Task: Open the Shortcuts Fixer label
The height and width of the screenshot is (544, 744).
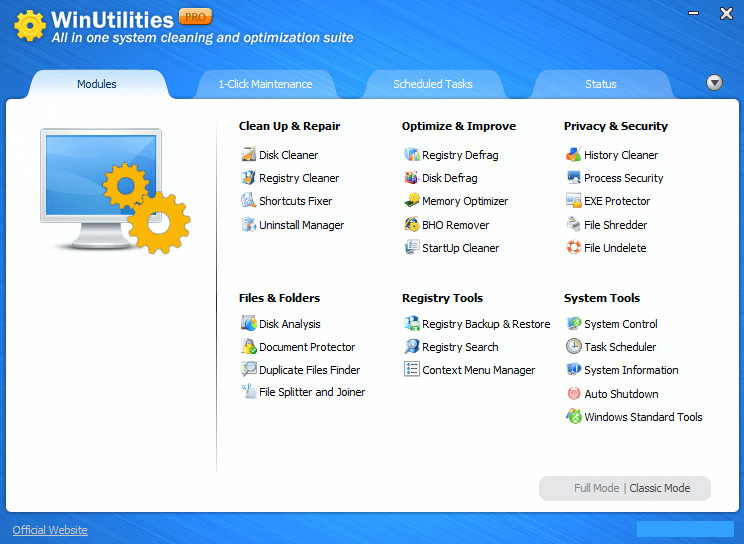Action: (296, 201)
